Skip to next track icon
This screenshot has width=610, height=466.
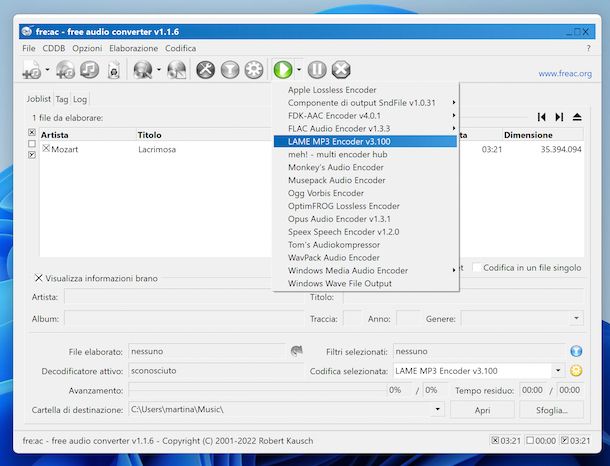(x=559, y=118)
